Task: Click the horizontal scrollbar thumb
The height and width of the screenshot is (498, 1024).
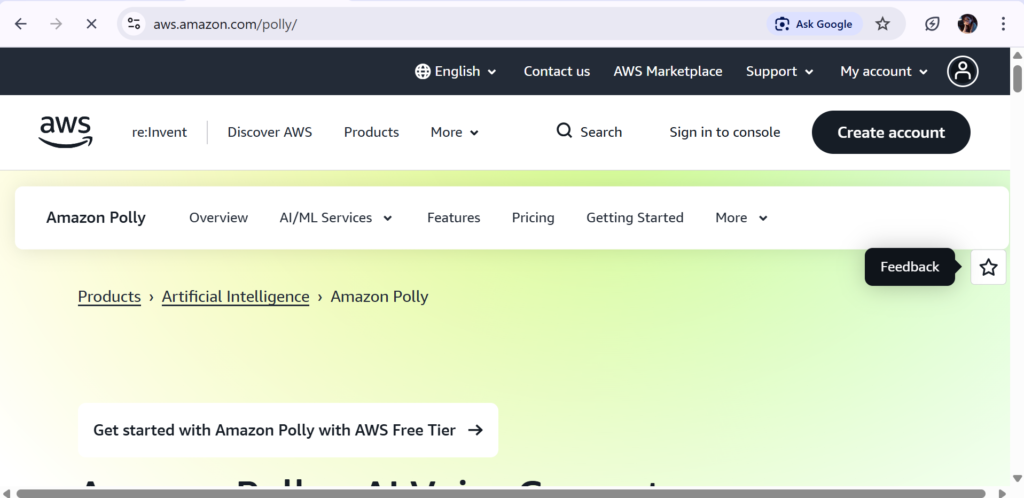Action: coord(500,493)
